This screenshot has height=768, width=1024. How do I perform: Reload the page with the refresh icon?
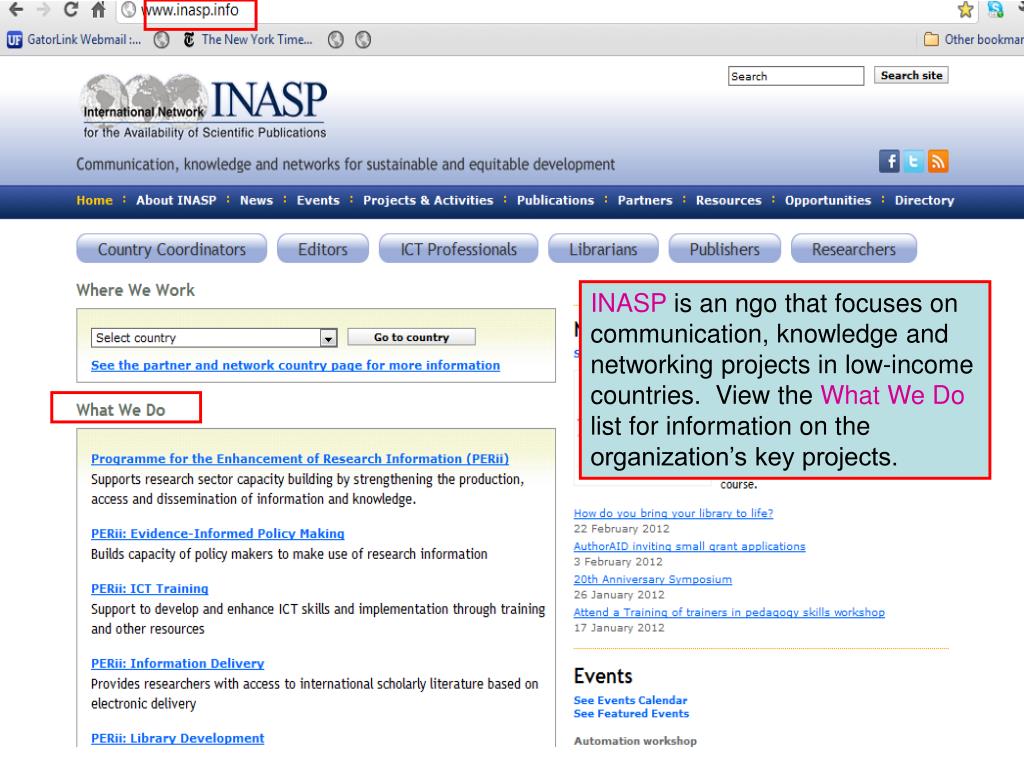(71, 9)
